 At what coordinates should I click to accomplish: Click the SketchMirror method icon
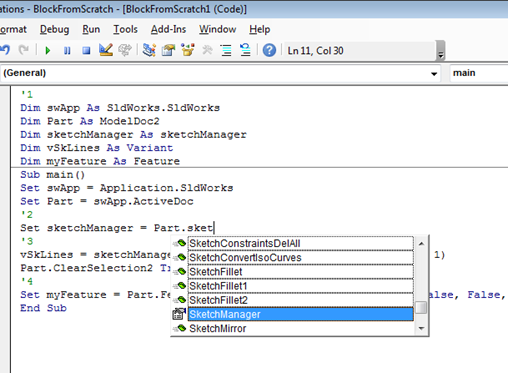point(180,328)
